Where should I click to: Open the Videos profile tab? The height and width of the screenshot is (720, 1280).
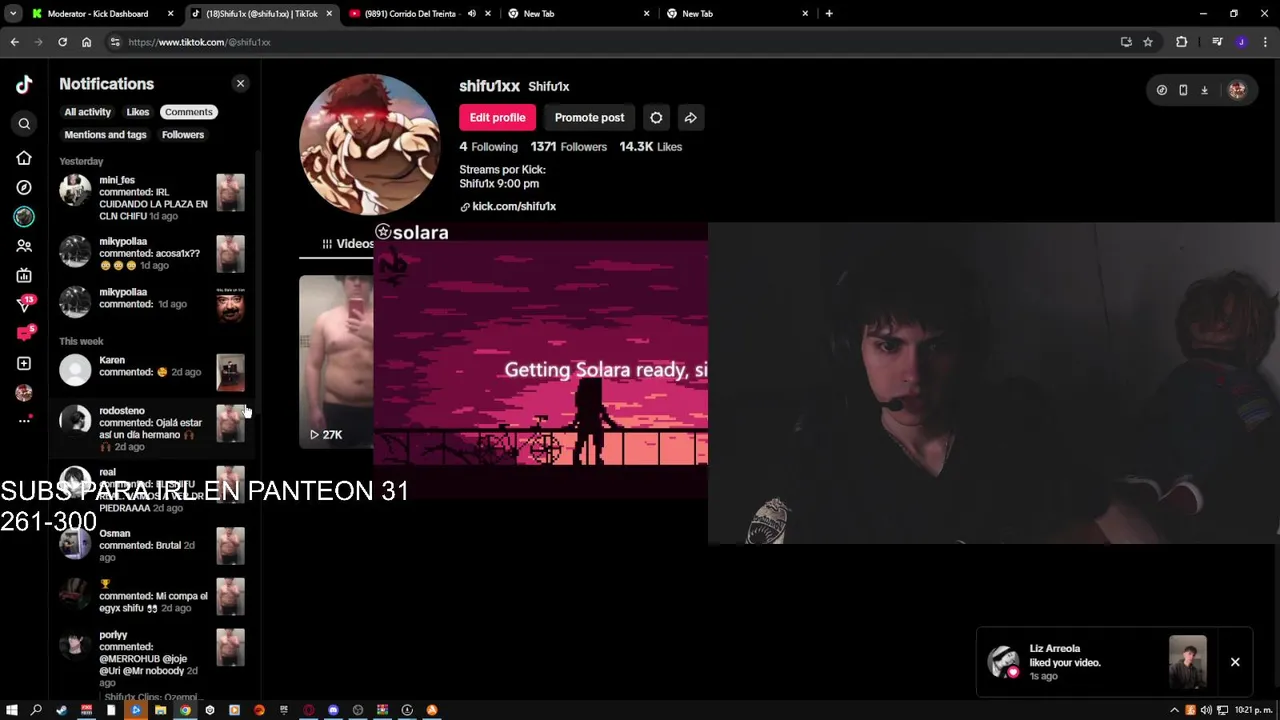(348, 244)
